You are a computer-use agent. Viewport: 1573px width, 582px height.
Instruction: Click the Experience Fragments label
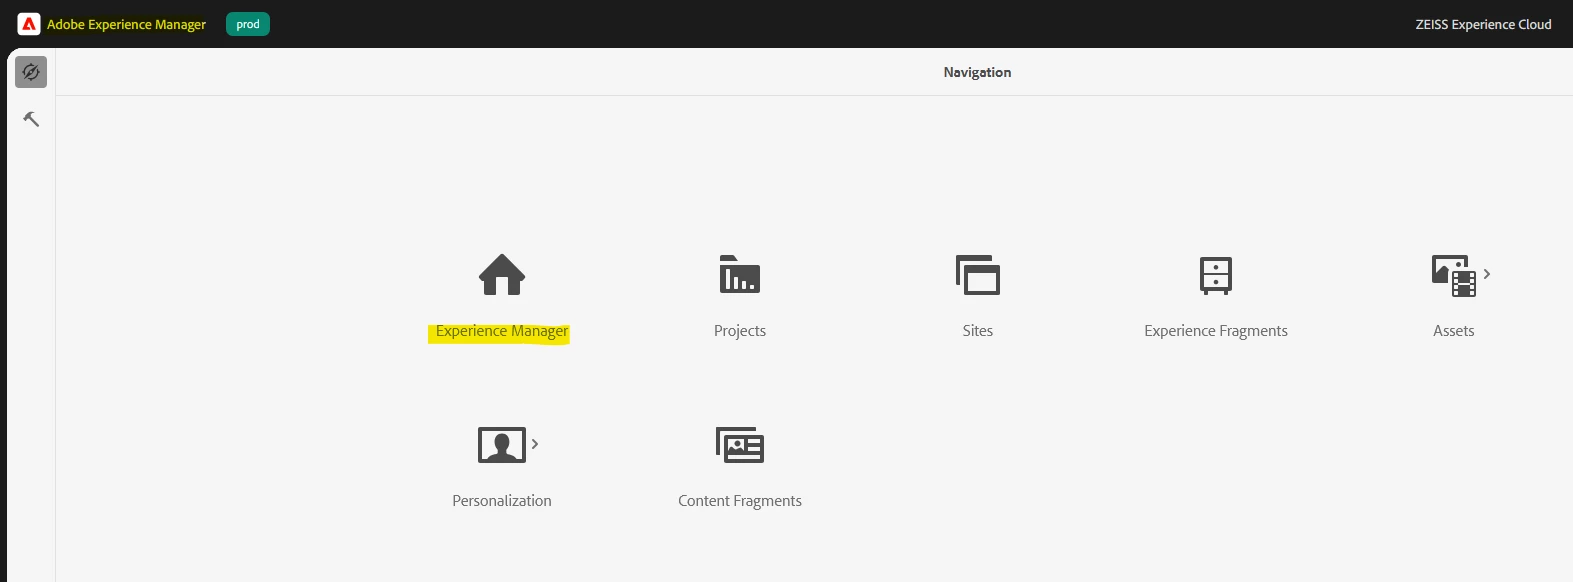1216,331
